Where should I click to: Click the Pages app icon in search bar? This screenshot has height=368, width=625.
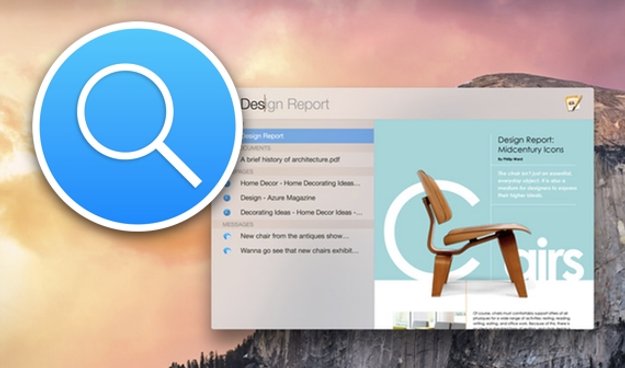click(x=573, y=104)
